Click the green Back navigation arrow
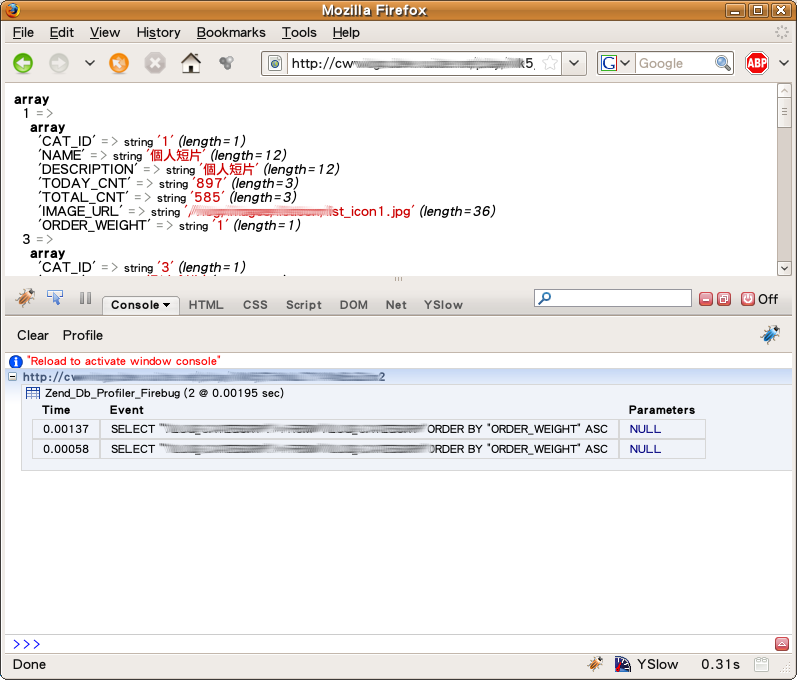This screenshot has width=797, height=680. 23,63
